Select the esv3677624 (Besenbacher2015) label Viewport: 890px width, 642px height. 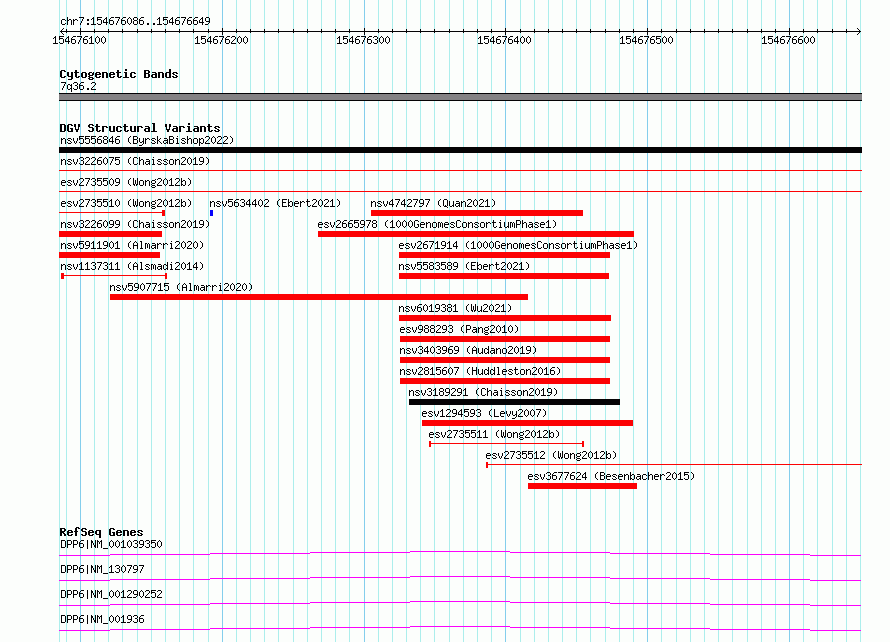[x=611, y=476]
